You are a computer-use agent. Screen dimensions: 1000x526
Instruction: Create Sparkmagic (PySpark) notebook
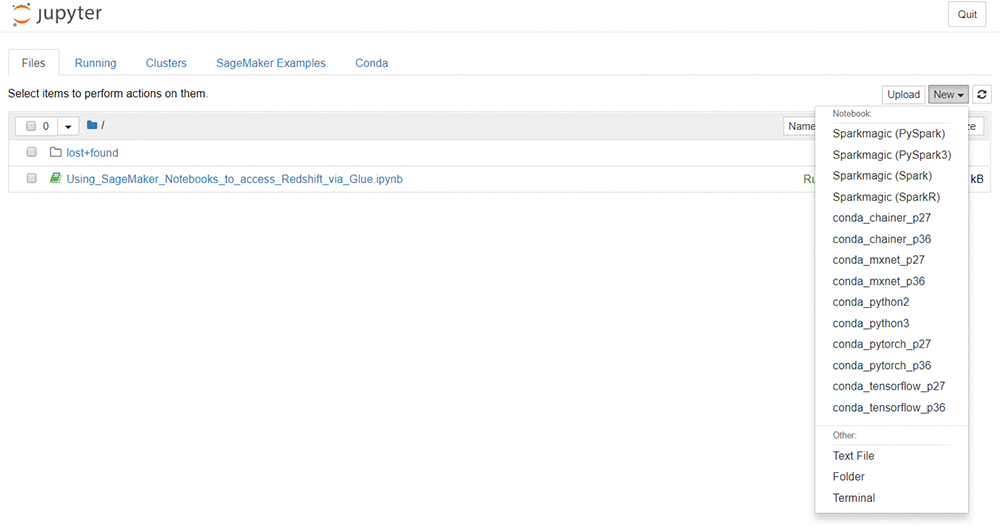tap(891, 134)
